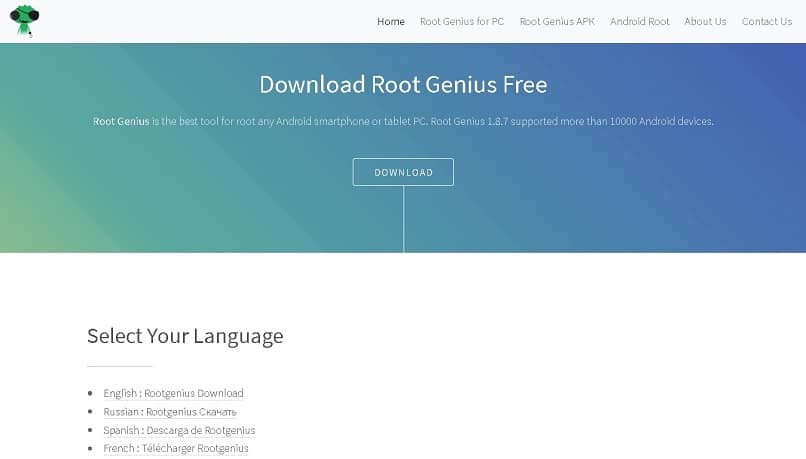Open Spanish : Descarga de Rootgenius link

coord(179,430)
